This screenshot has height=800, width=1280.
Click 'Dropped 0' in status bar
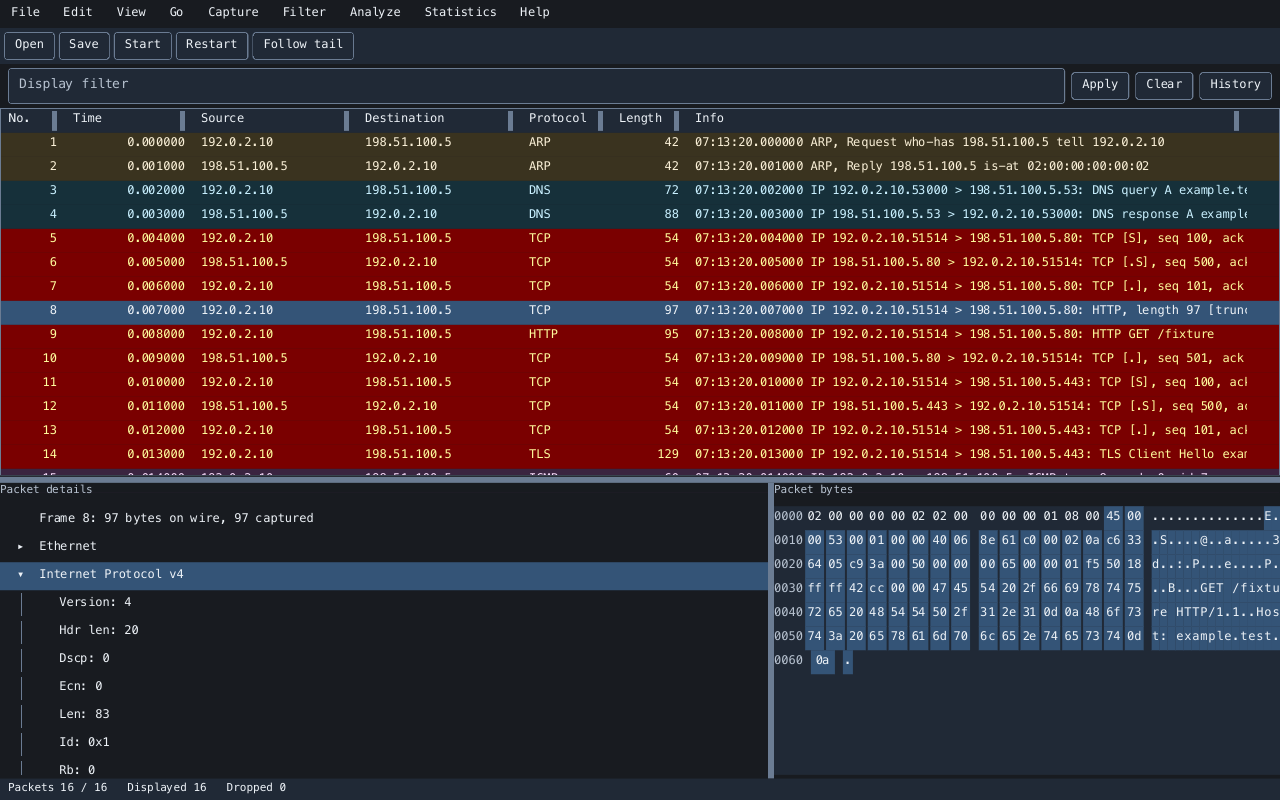(256, 788)
